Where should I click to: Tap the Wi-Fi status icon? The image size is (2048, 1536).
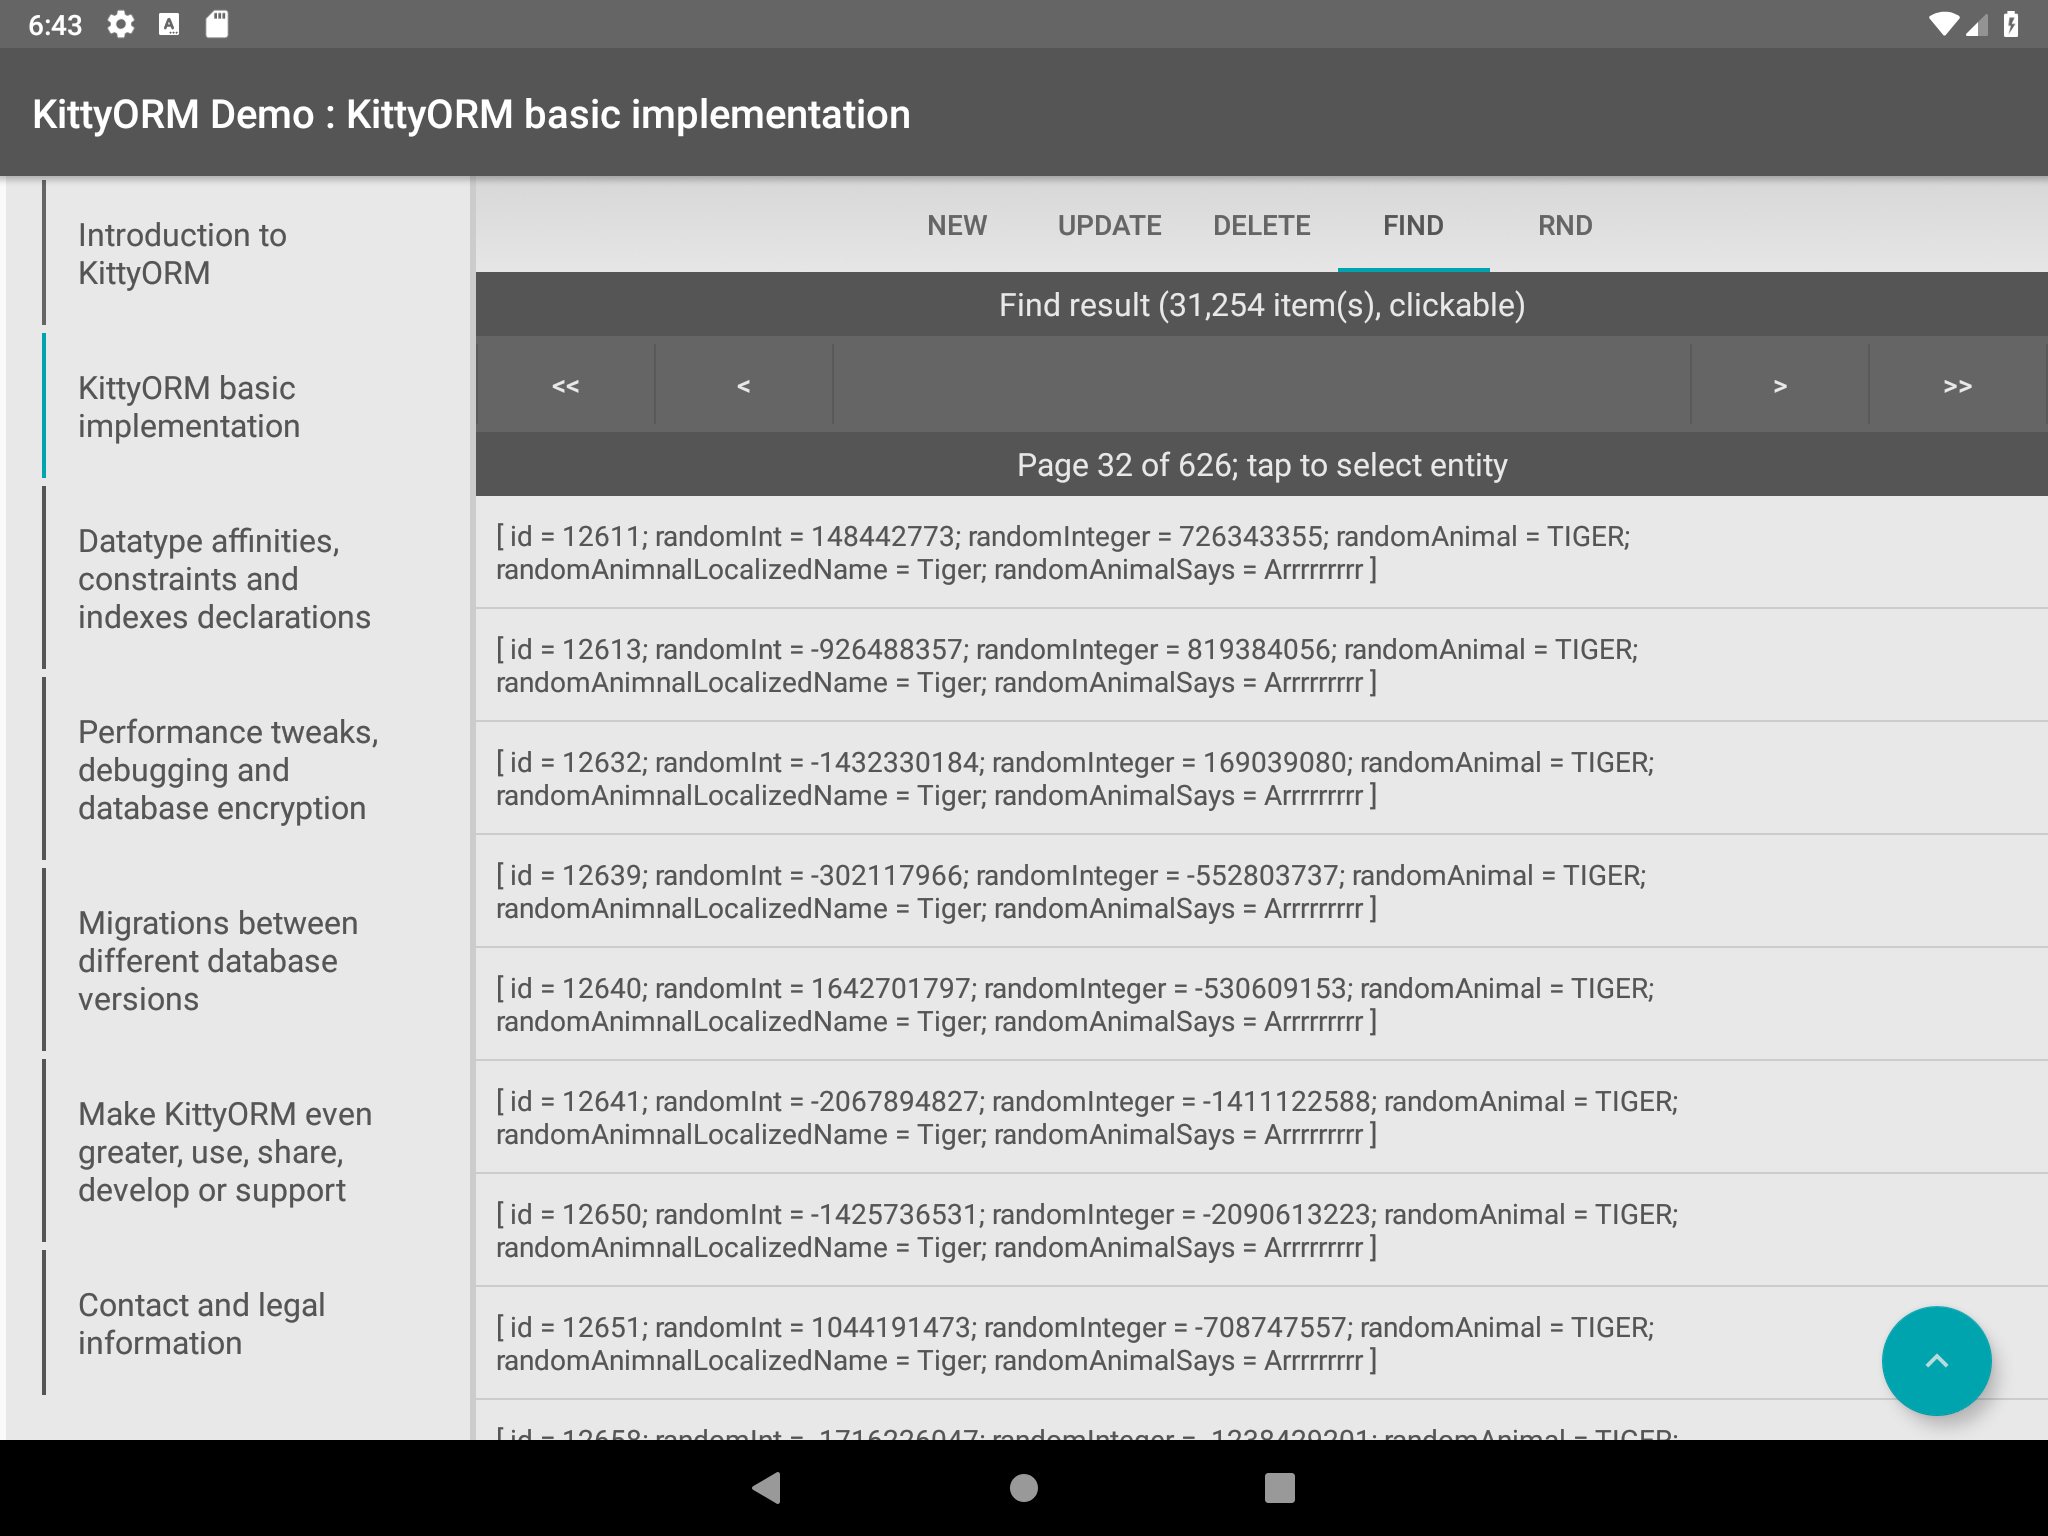pyautogui.click(x=1942, y=24)
